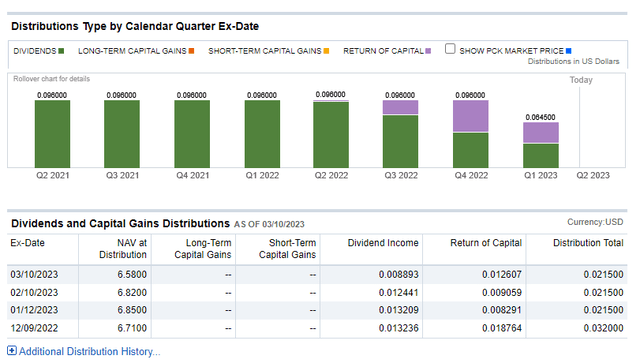Click green dividend segment for Q1 2023
The width and height of the screenshot is (640, 363).
(541, 156)
